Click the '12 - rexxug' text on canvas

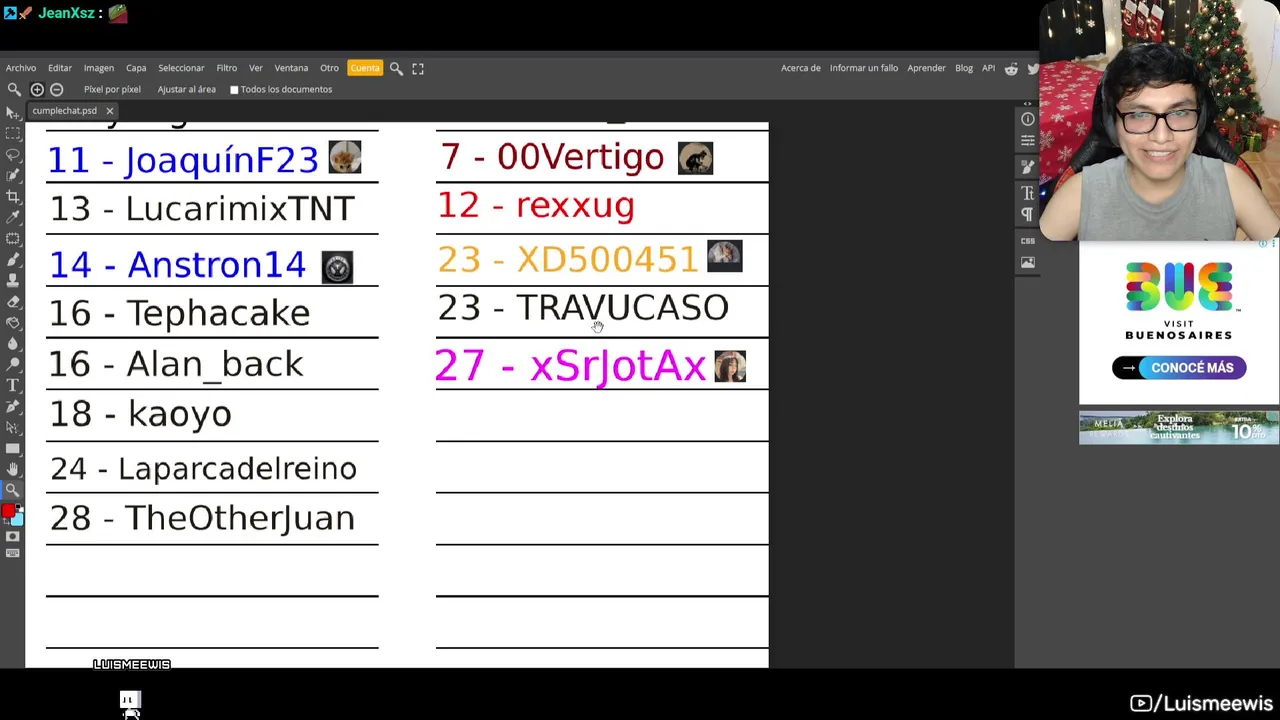pyautogui.click(x=536, y=206)
